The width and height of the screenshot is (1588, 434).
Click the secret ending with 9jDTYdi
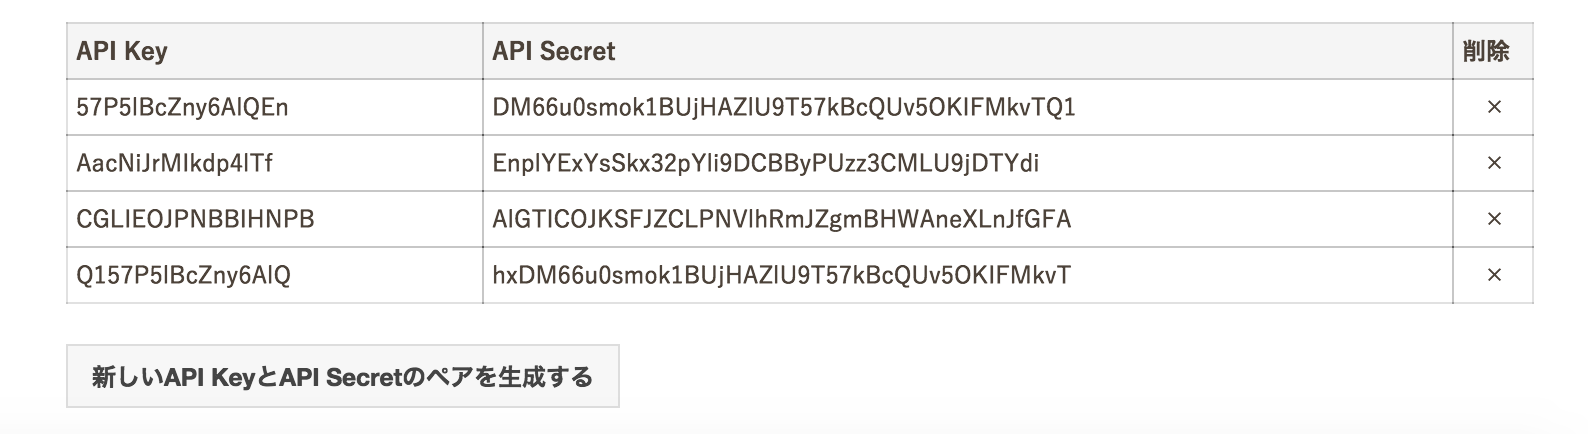[x=765, y=163]
